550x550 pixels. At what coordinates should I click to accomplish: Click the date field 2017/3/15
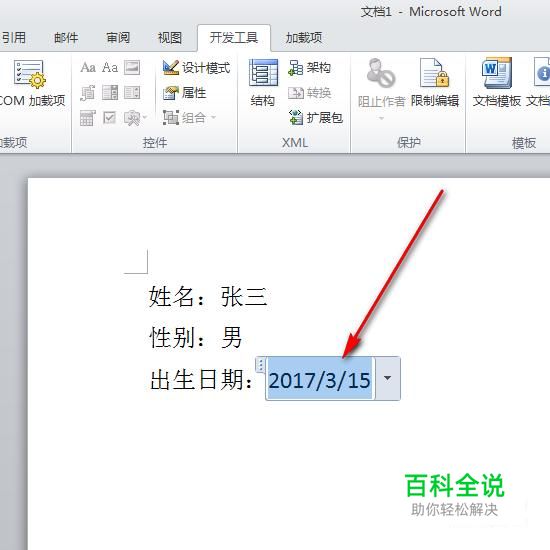320,380
